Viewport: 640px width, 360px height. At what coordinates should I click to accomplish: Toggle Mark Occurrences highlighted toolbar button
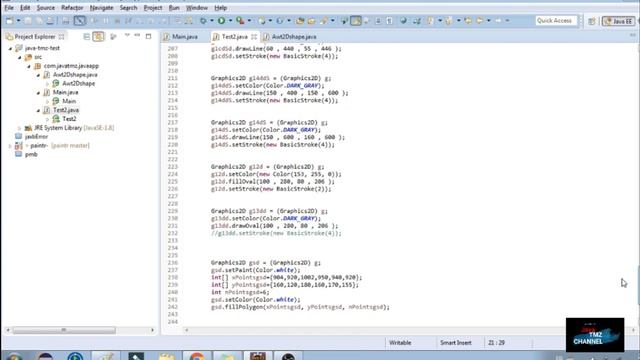pyautogui.click(x=356, y=20)
